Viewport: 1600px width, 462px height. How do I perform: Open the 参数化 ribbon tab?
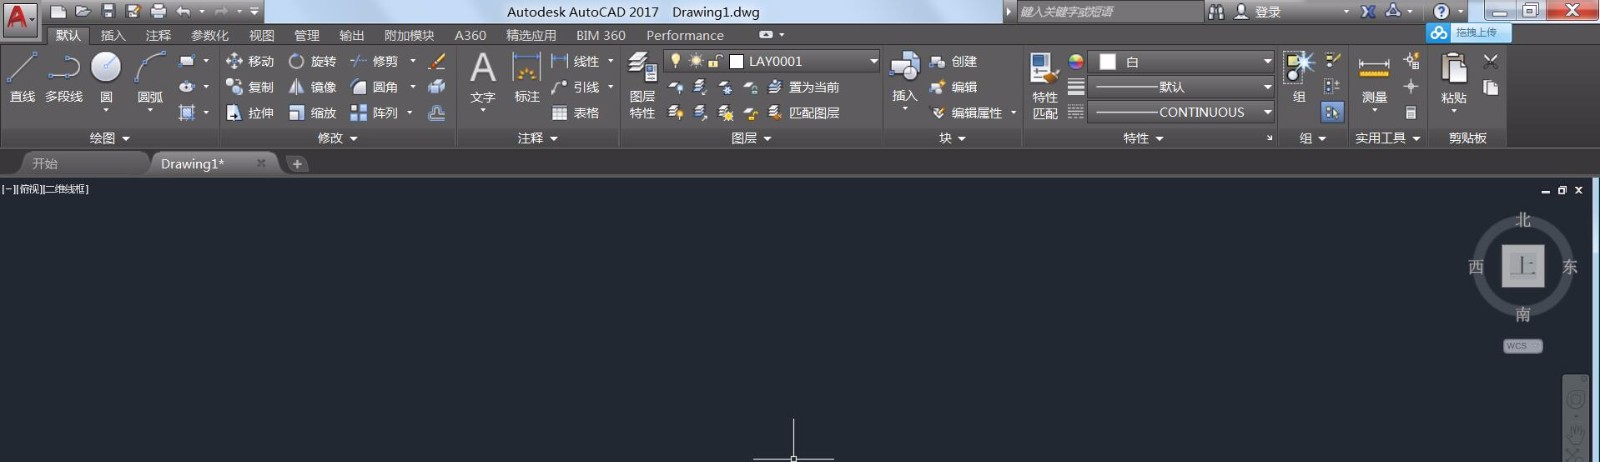[210, 35]
